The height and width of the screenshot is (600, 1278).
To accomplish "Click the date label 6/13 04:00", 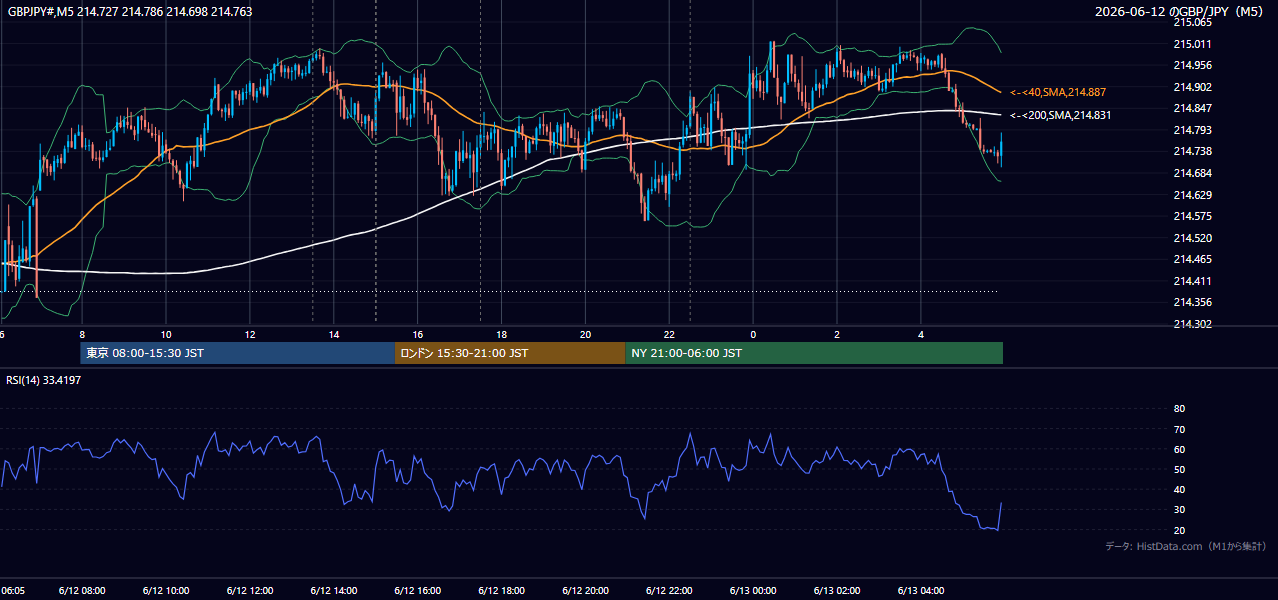I will click(922, 591).
